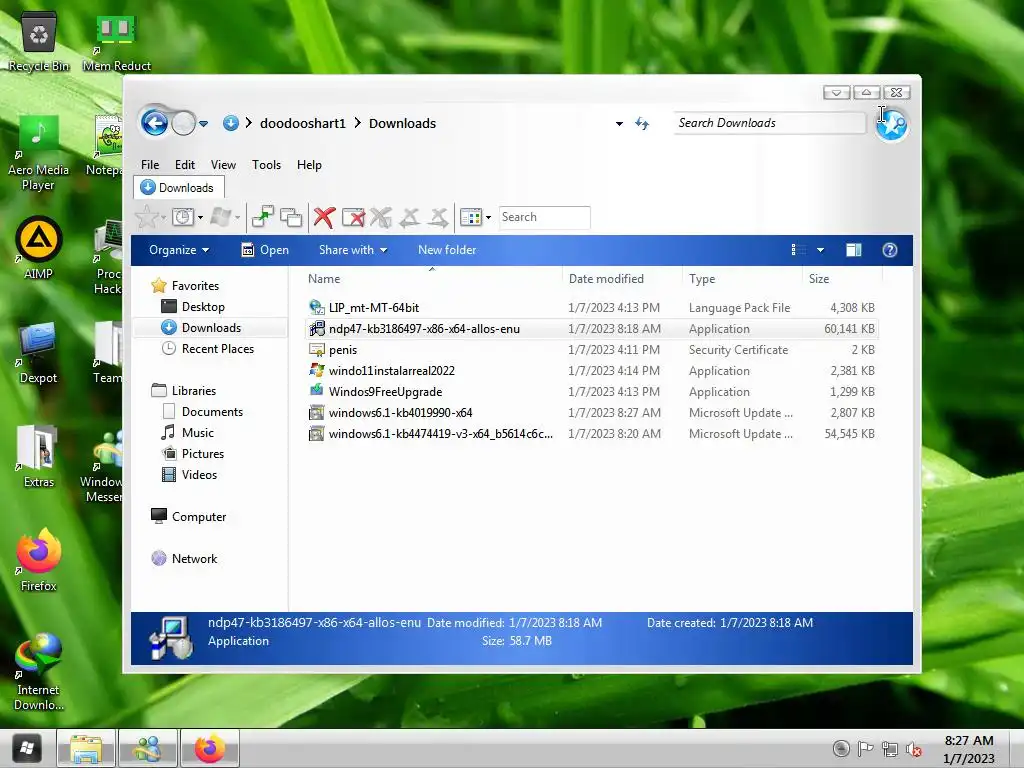Open the View menu

(223, 165)
